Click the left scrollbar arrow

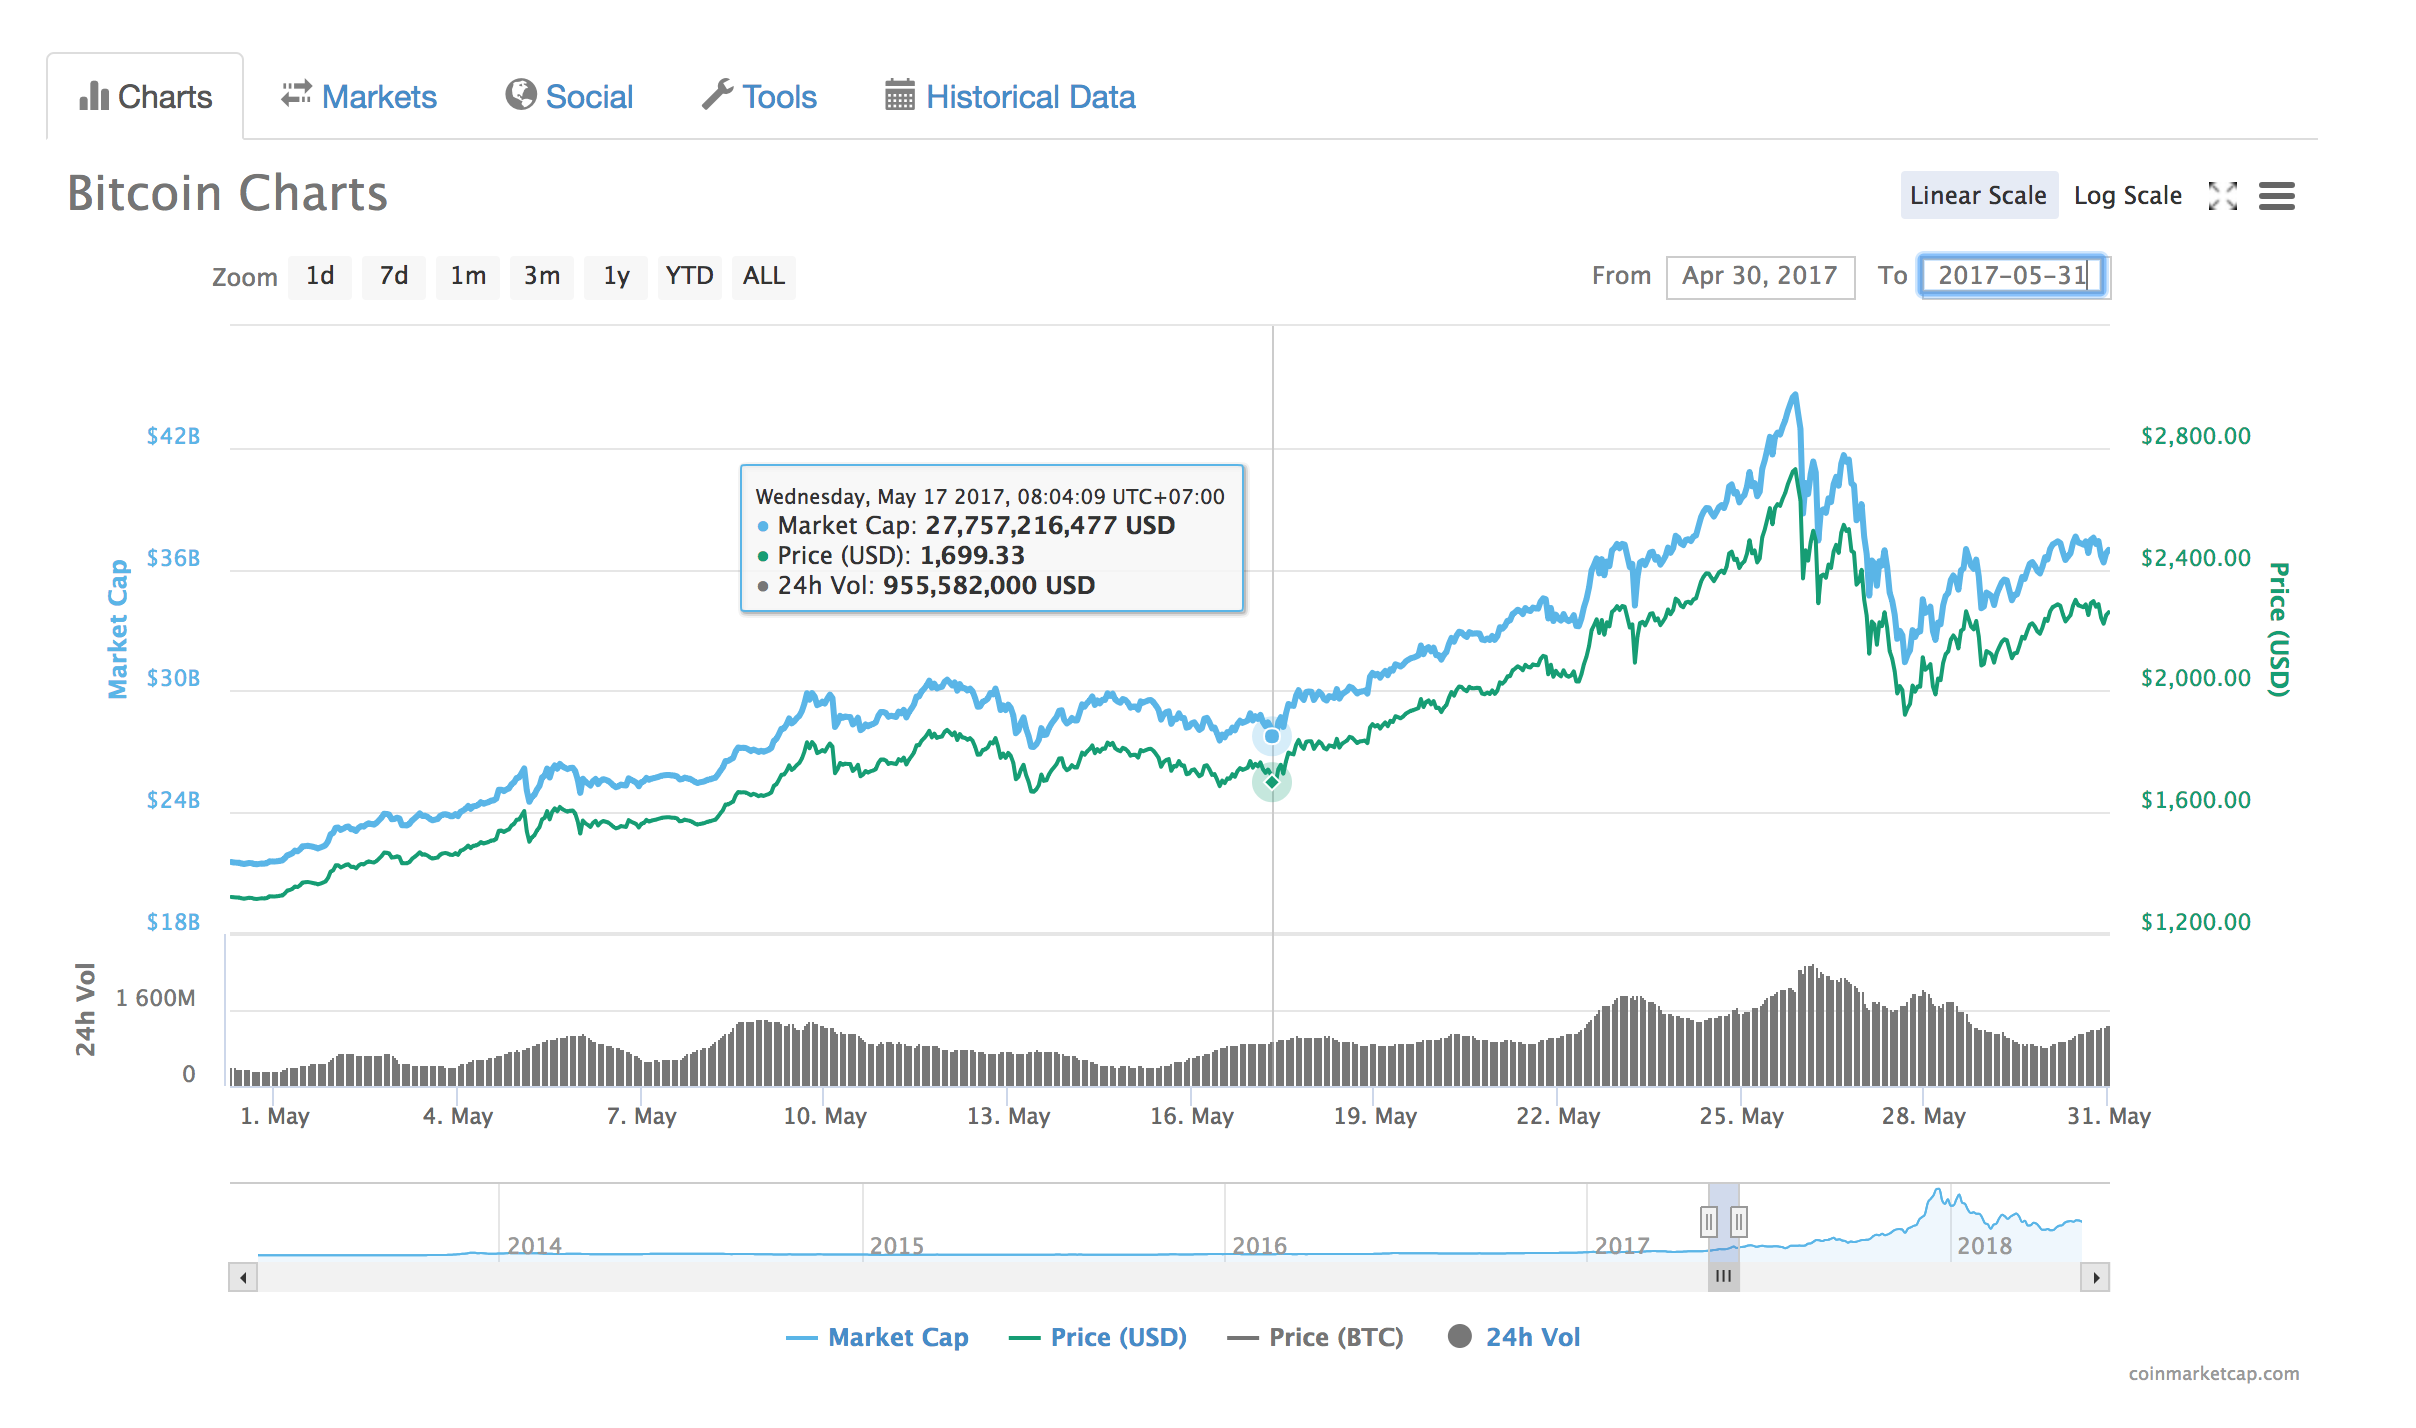(243, 1277)
